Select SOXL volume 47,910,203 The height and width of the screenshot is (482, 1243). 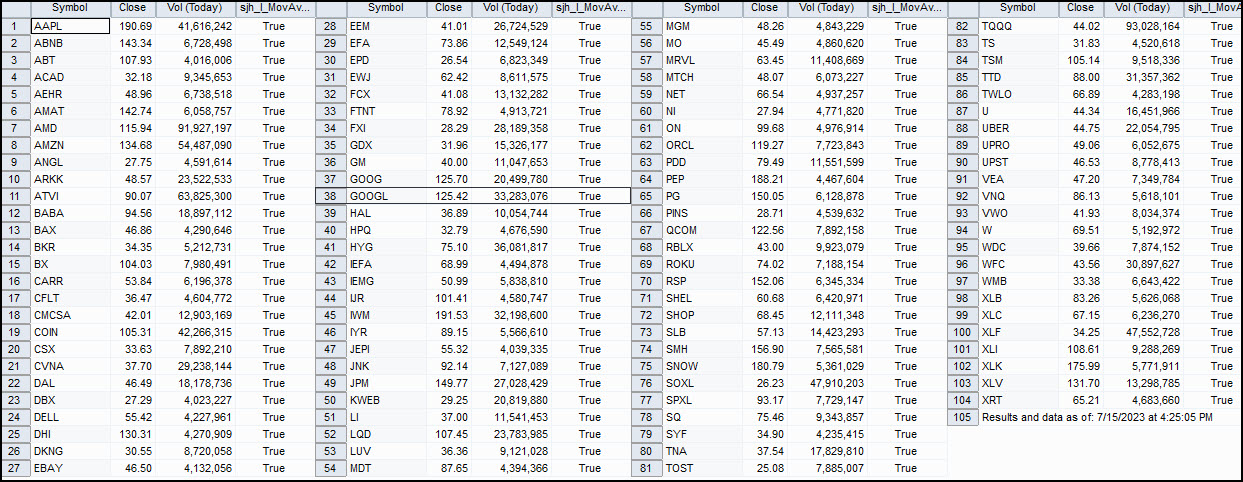pyautogui.click(x=827, y=383)
